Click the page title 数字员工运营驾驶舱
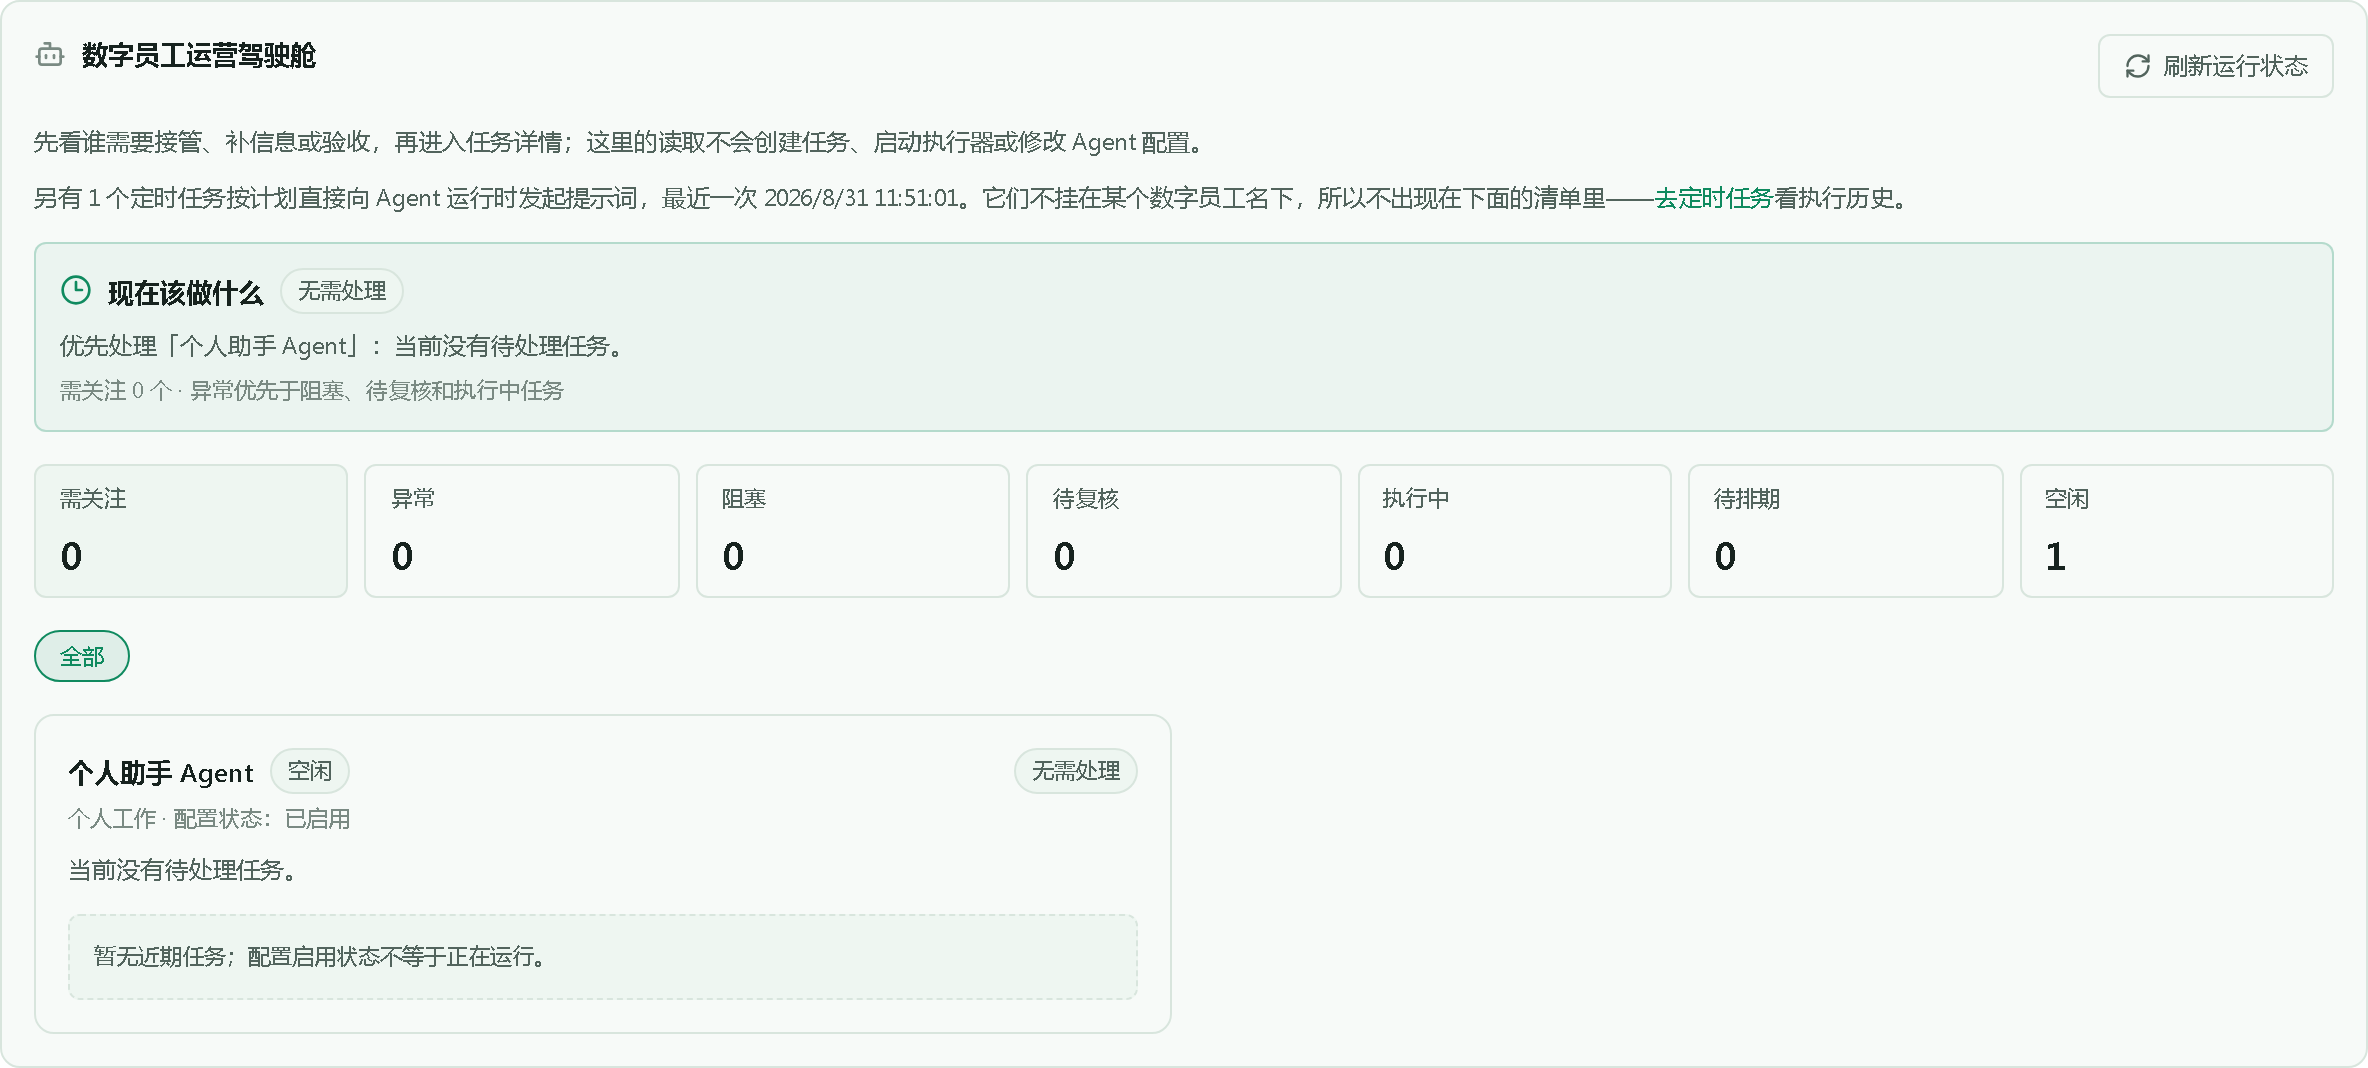2368x1068 pixels. coord(199,55)
